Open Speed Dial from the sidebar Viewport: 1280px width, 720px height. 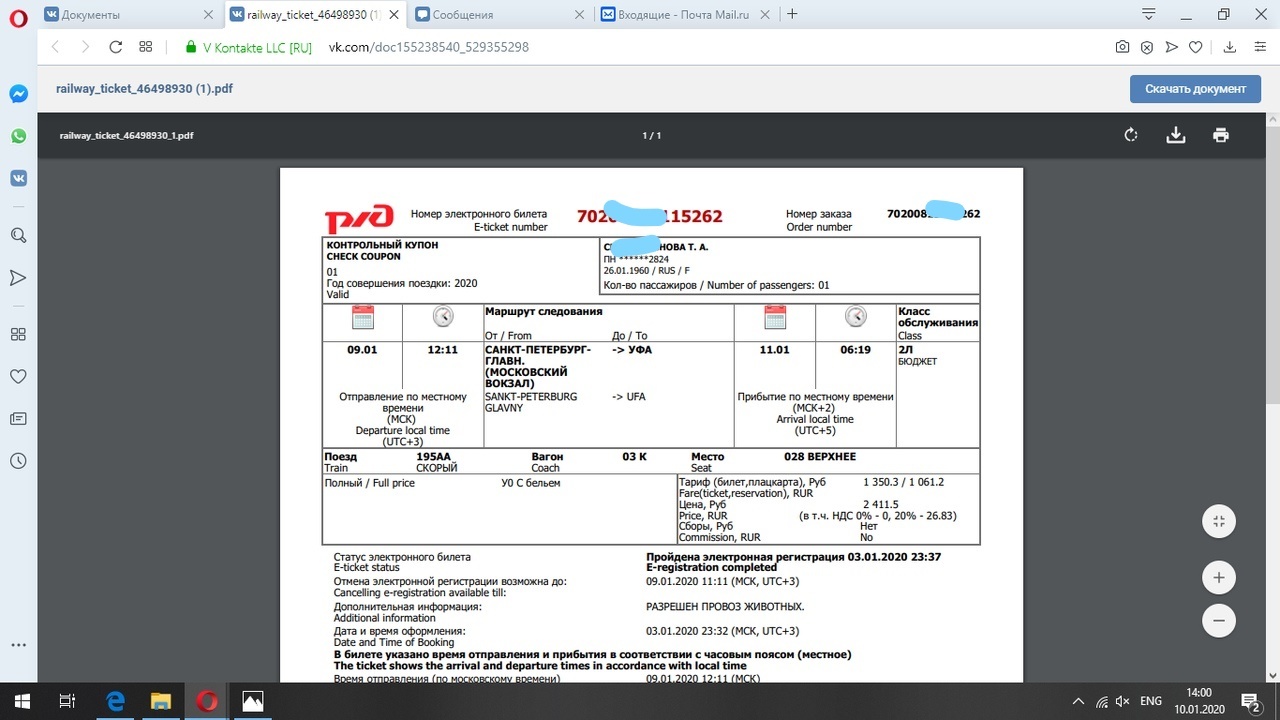pyautogui.click(x=18, y=334)
